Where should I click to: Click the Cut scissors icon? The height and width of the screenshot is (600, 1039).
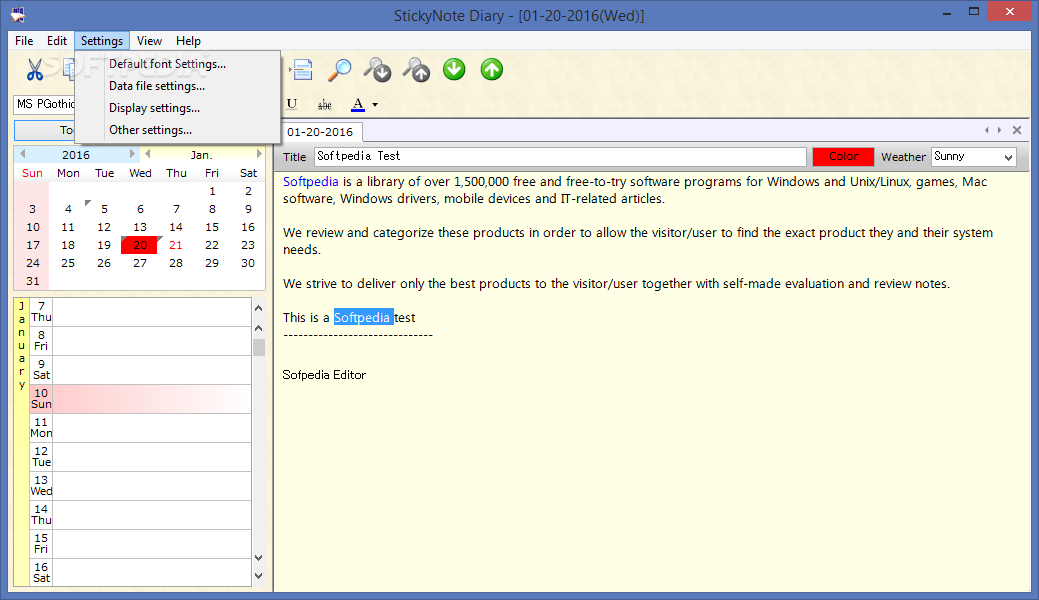[34, 69]
